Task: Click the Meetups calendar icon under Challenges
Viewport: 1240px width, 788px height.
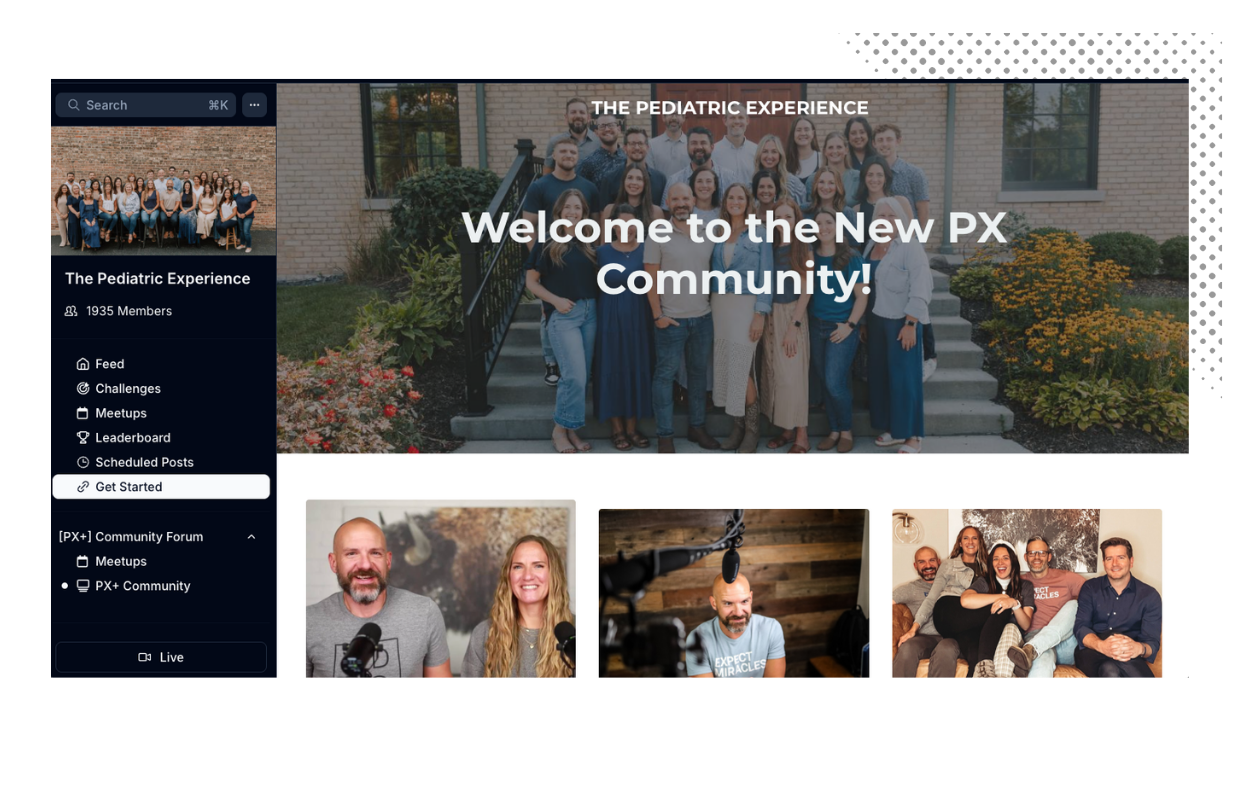Action: (x=83, y=413)
